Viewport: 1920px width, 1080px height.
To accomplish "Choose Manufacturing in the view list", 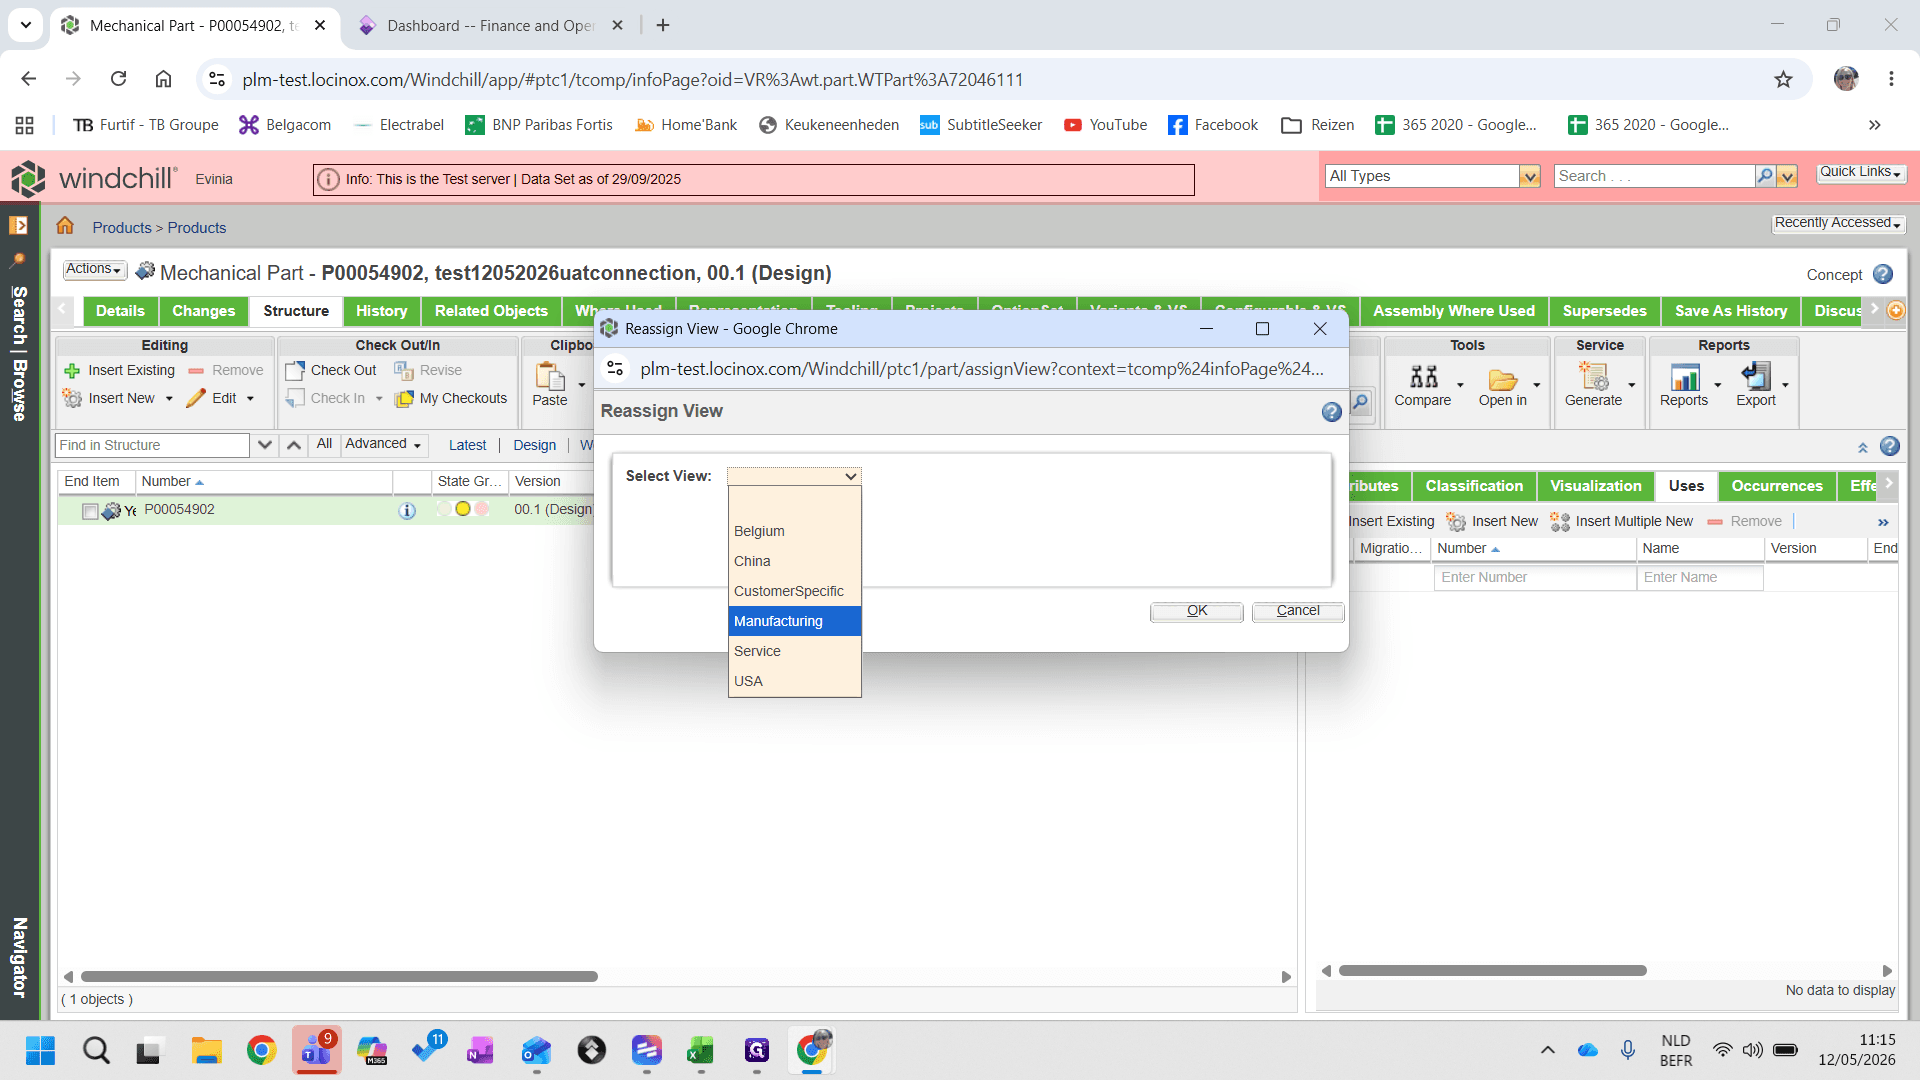I will (x=795, y=621).
